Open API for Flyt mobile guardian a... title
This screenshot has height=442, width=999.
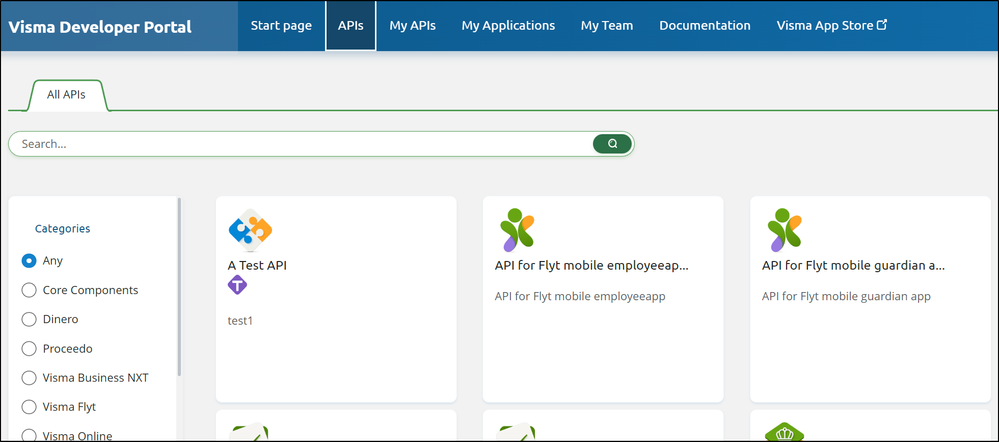click(853, 266)
